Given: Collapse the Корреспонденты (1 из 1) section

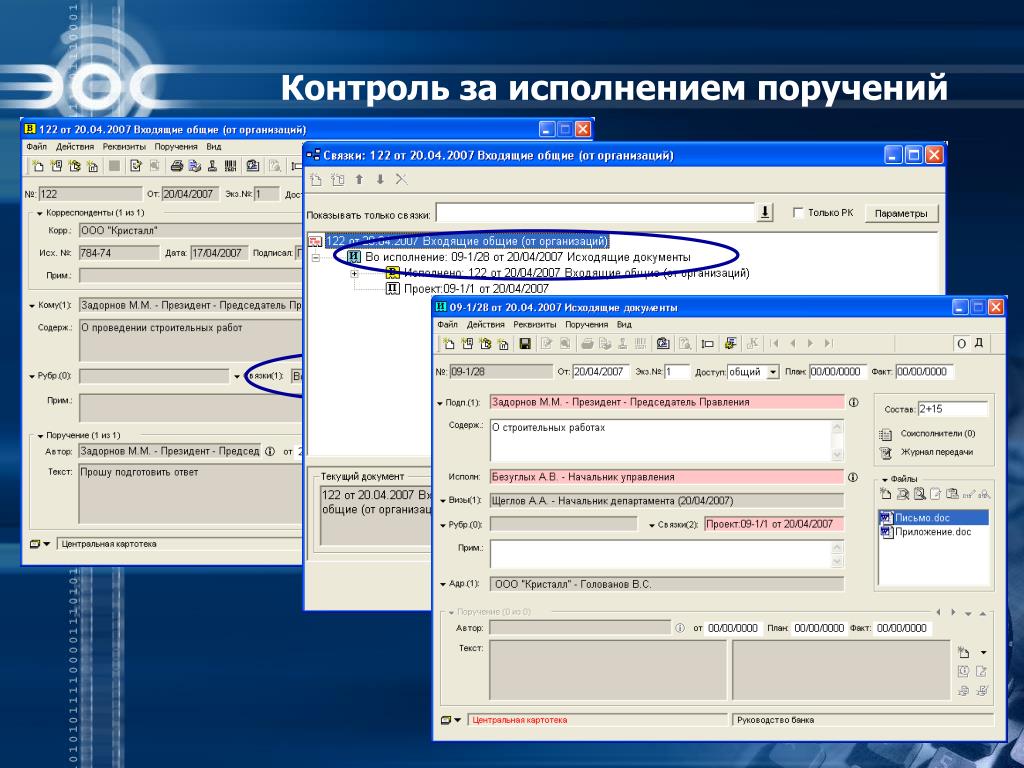Looking at the screenshot, I should [x=40, y=214].
